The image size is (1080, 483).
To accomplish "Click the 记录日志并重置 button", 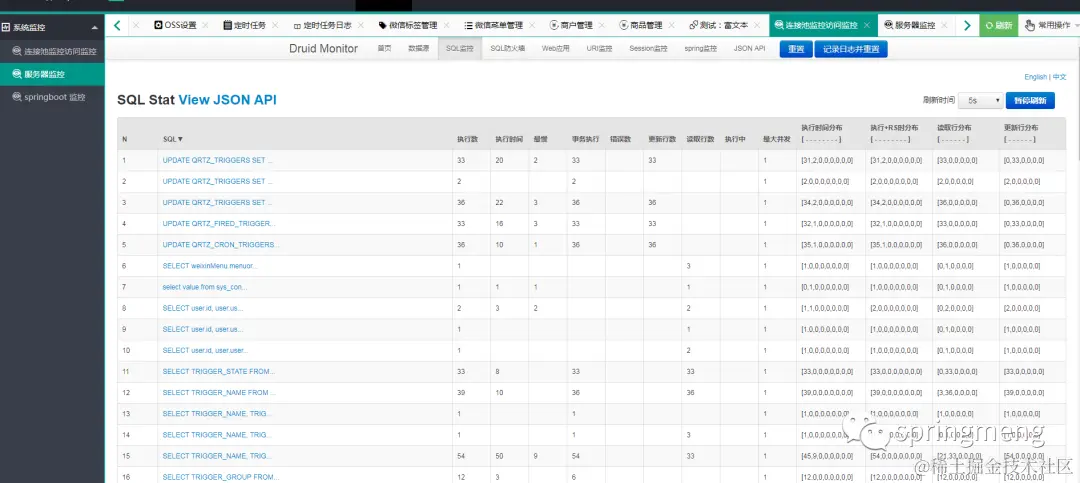I will tap(851, 50).
